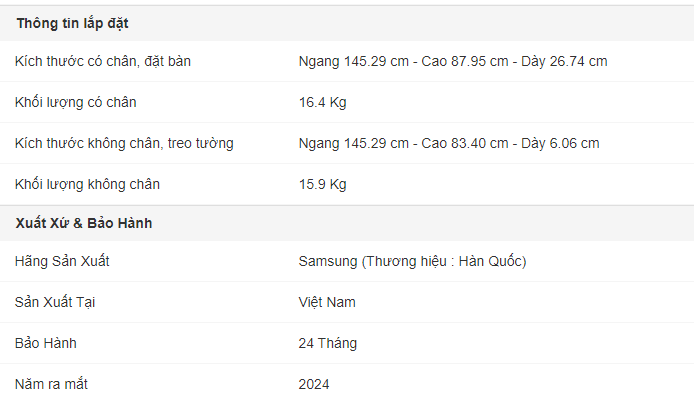Select the 'Năm ra mắt' label
The image size is (694, 403).
(x=51, y=384)
